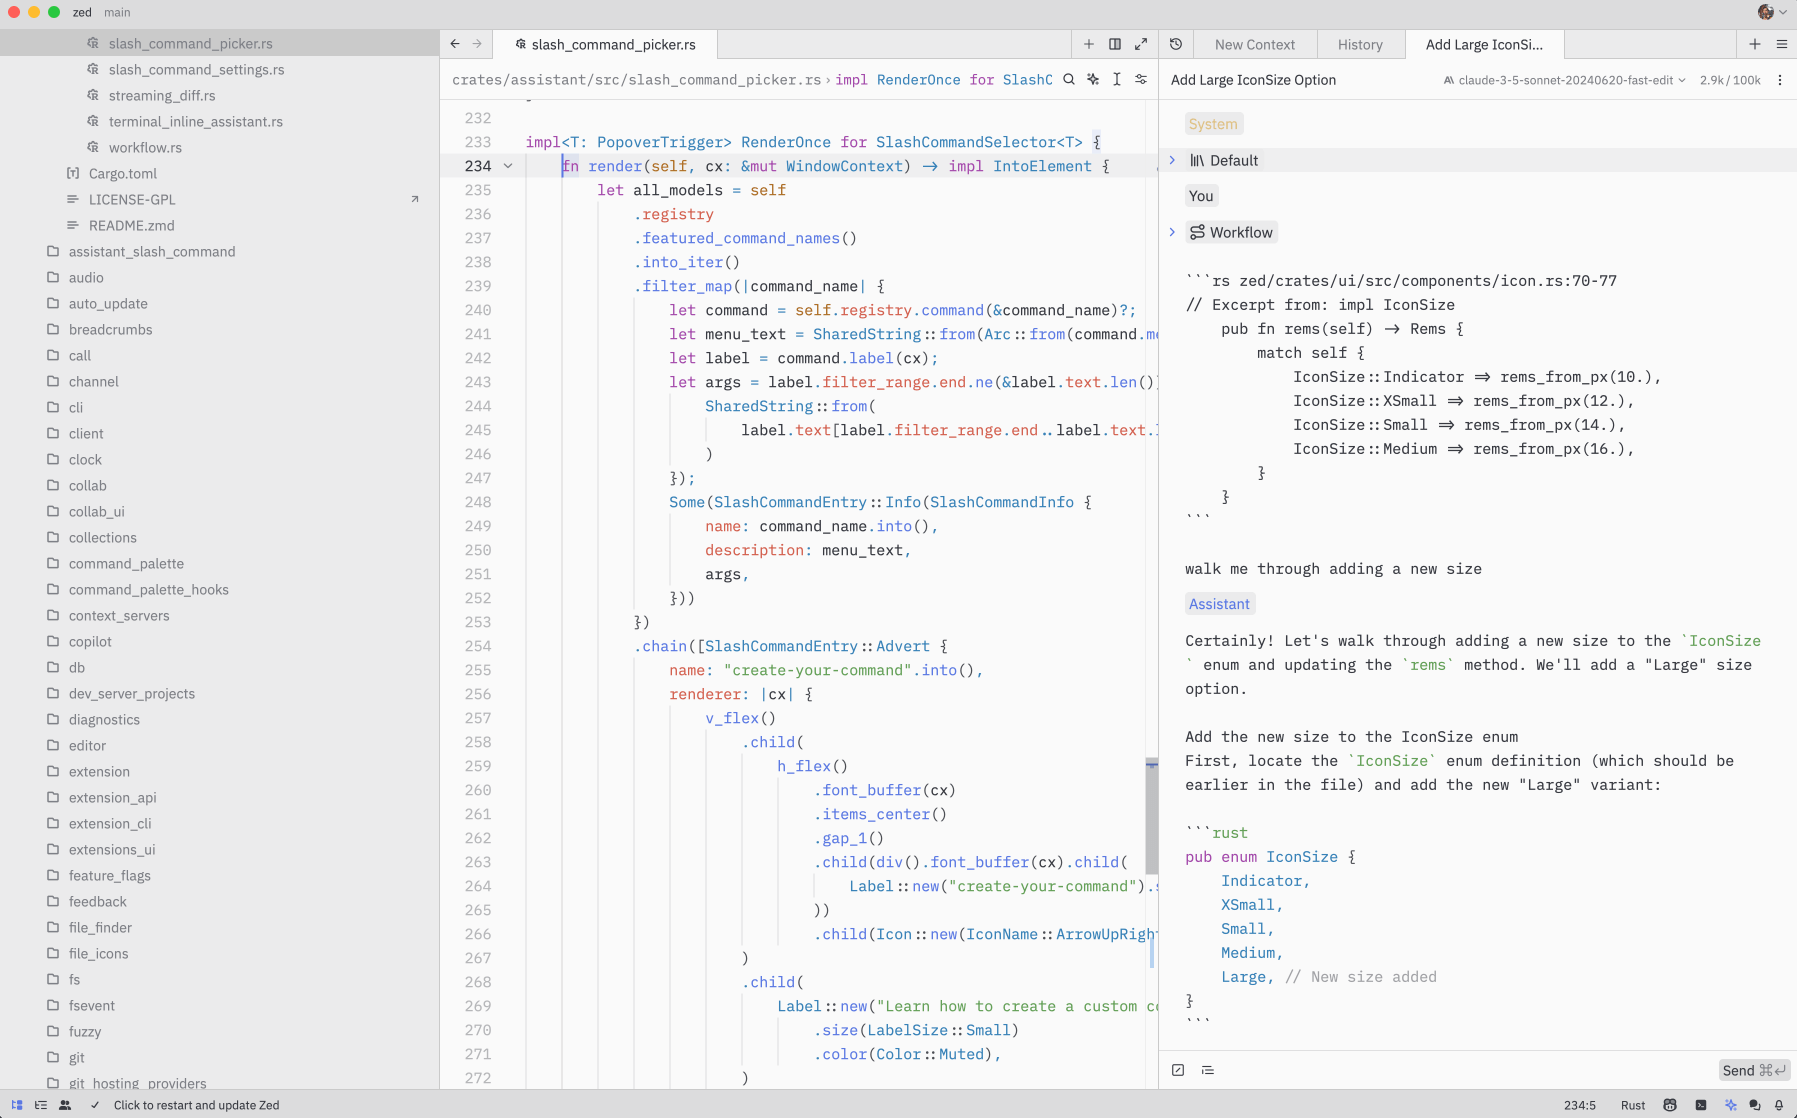Switch to the New Context tab
The image size is (1797, 1118).
1254,44
